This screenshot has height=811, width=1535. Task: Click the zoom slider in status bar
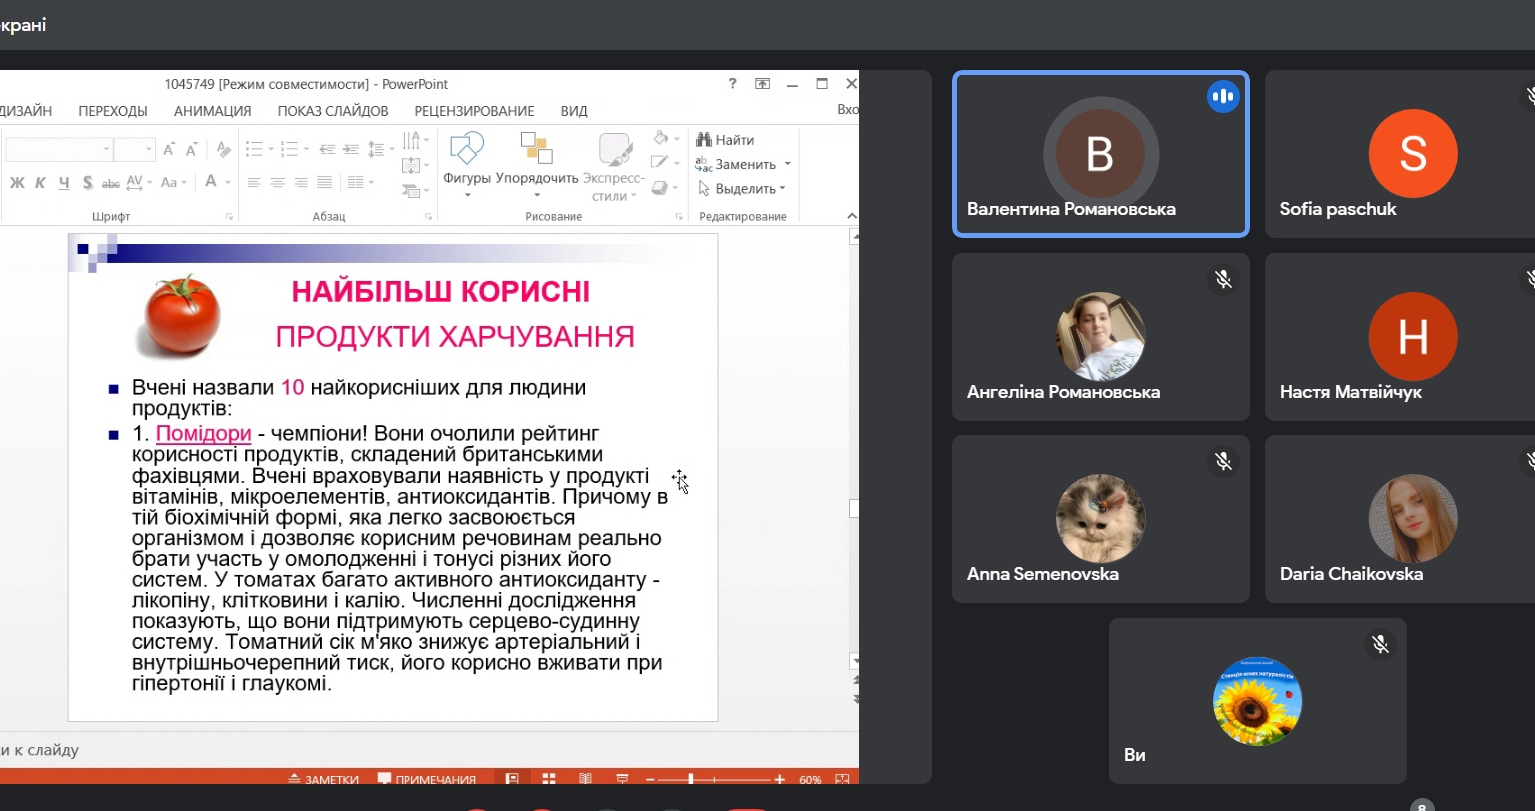pyautogui.click(x=690, y=779)
